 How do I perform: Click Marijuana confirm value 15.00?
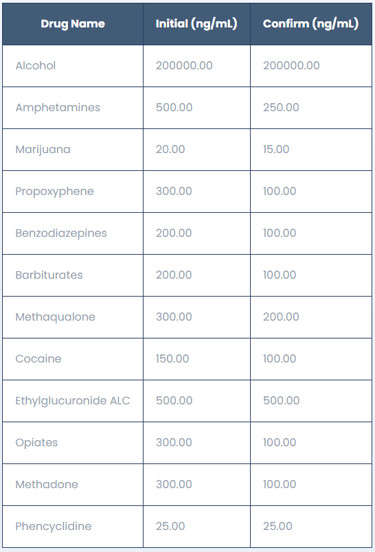tap(276, 149)
